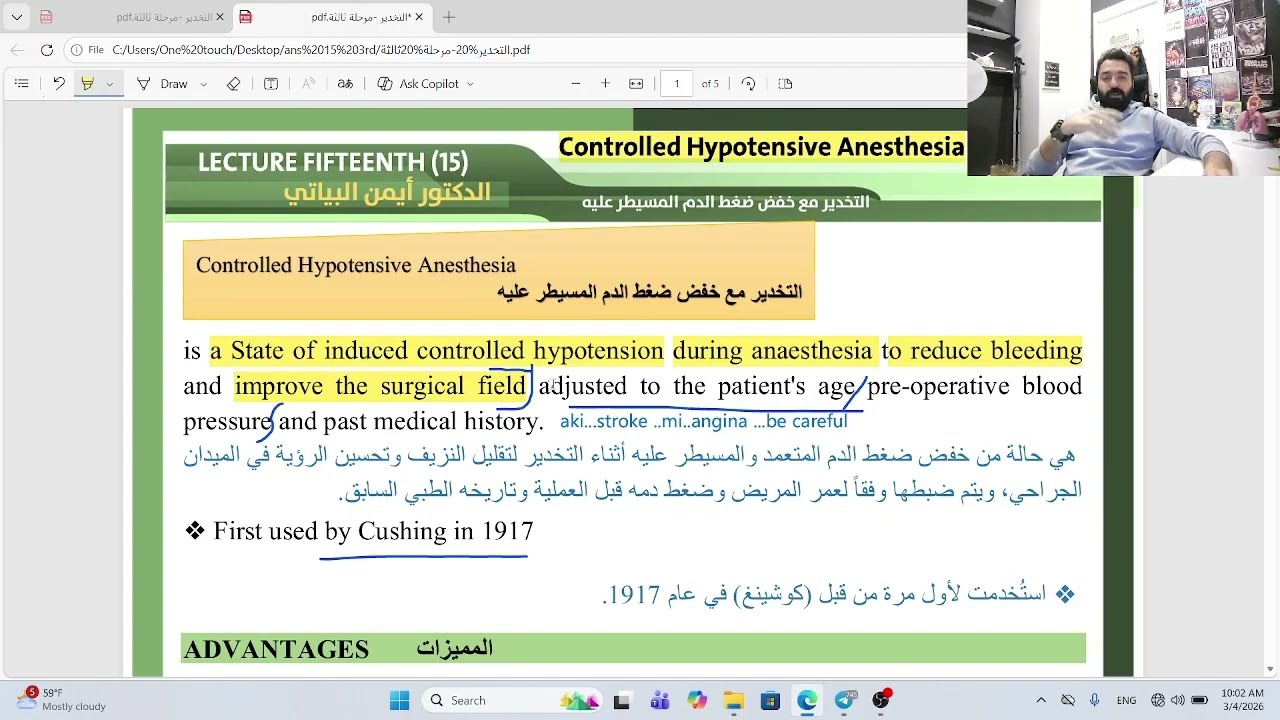Click the undo/rotate arrow in PDF toolbar
1280x720 pixels.
[59, 84]
